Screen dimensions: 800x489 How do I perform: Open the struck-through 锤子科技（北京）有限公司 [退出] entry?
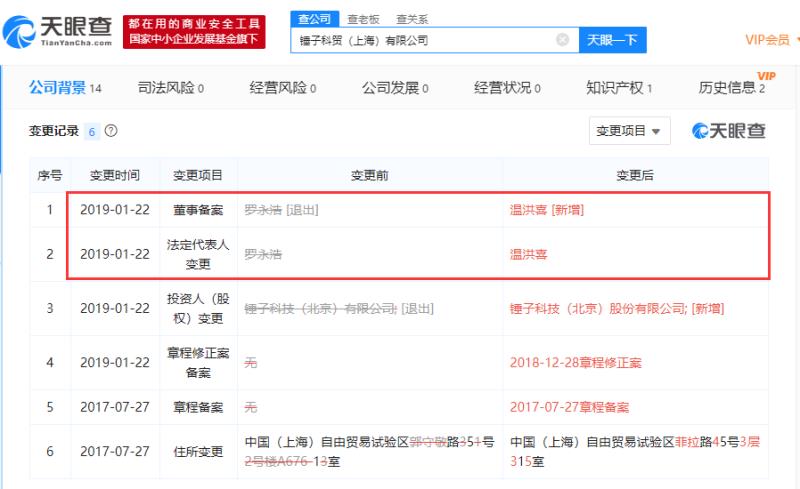(339, 309)
